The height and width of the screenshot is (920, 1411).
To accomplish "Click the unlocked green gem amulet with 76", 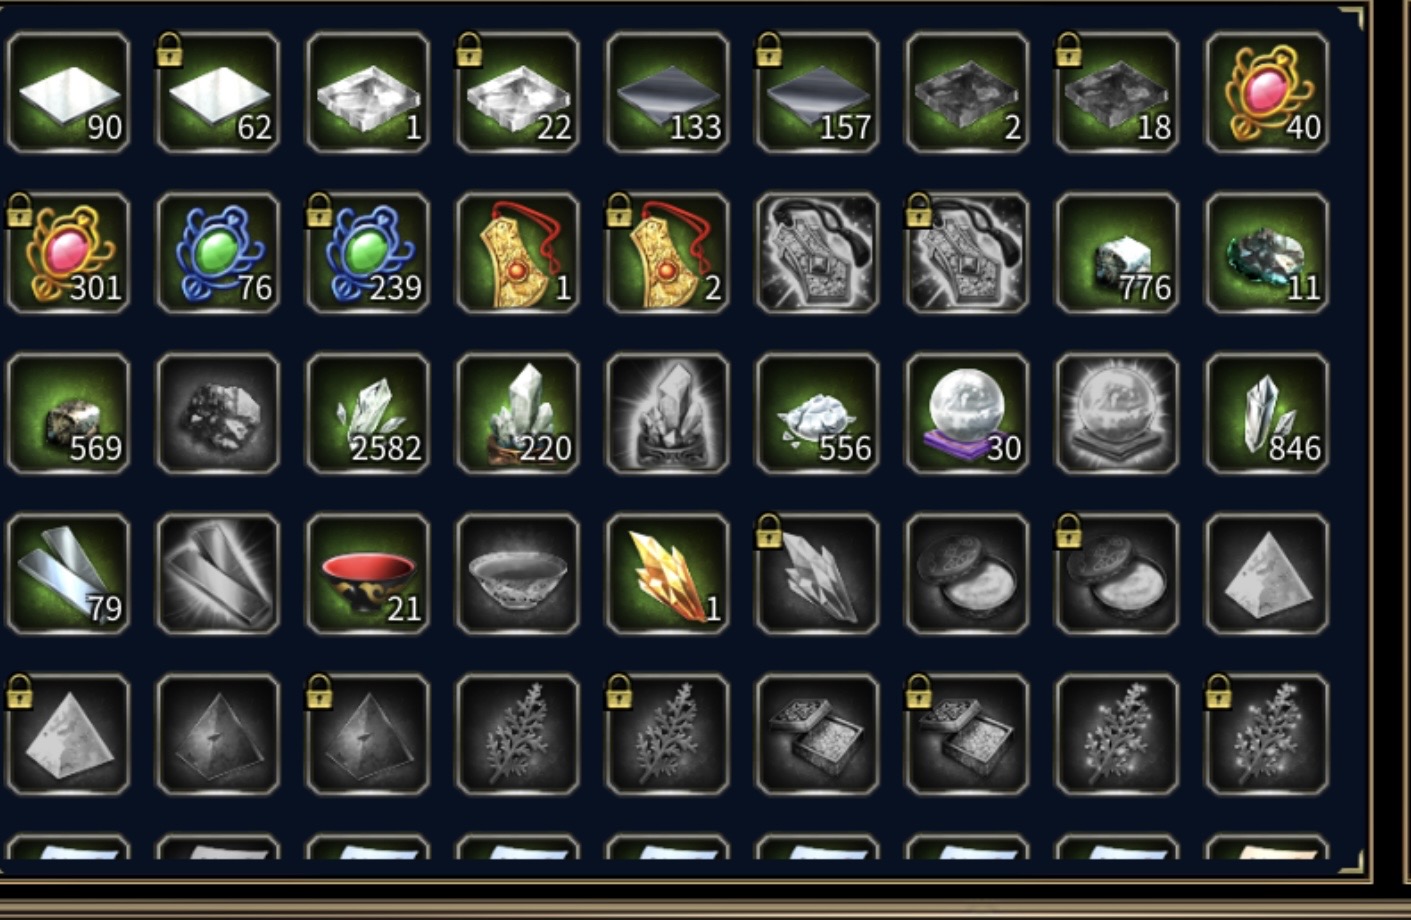I will 218,253.
